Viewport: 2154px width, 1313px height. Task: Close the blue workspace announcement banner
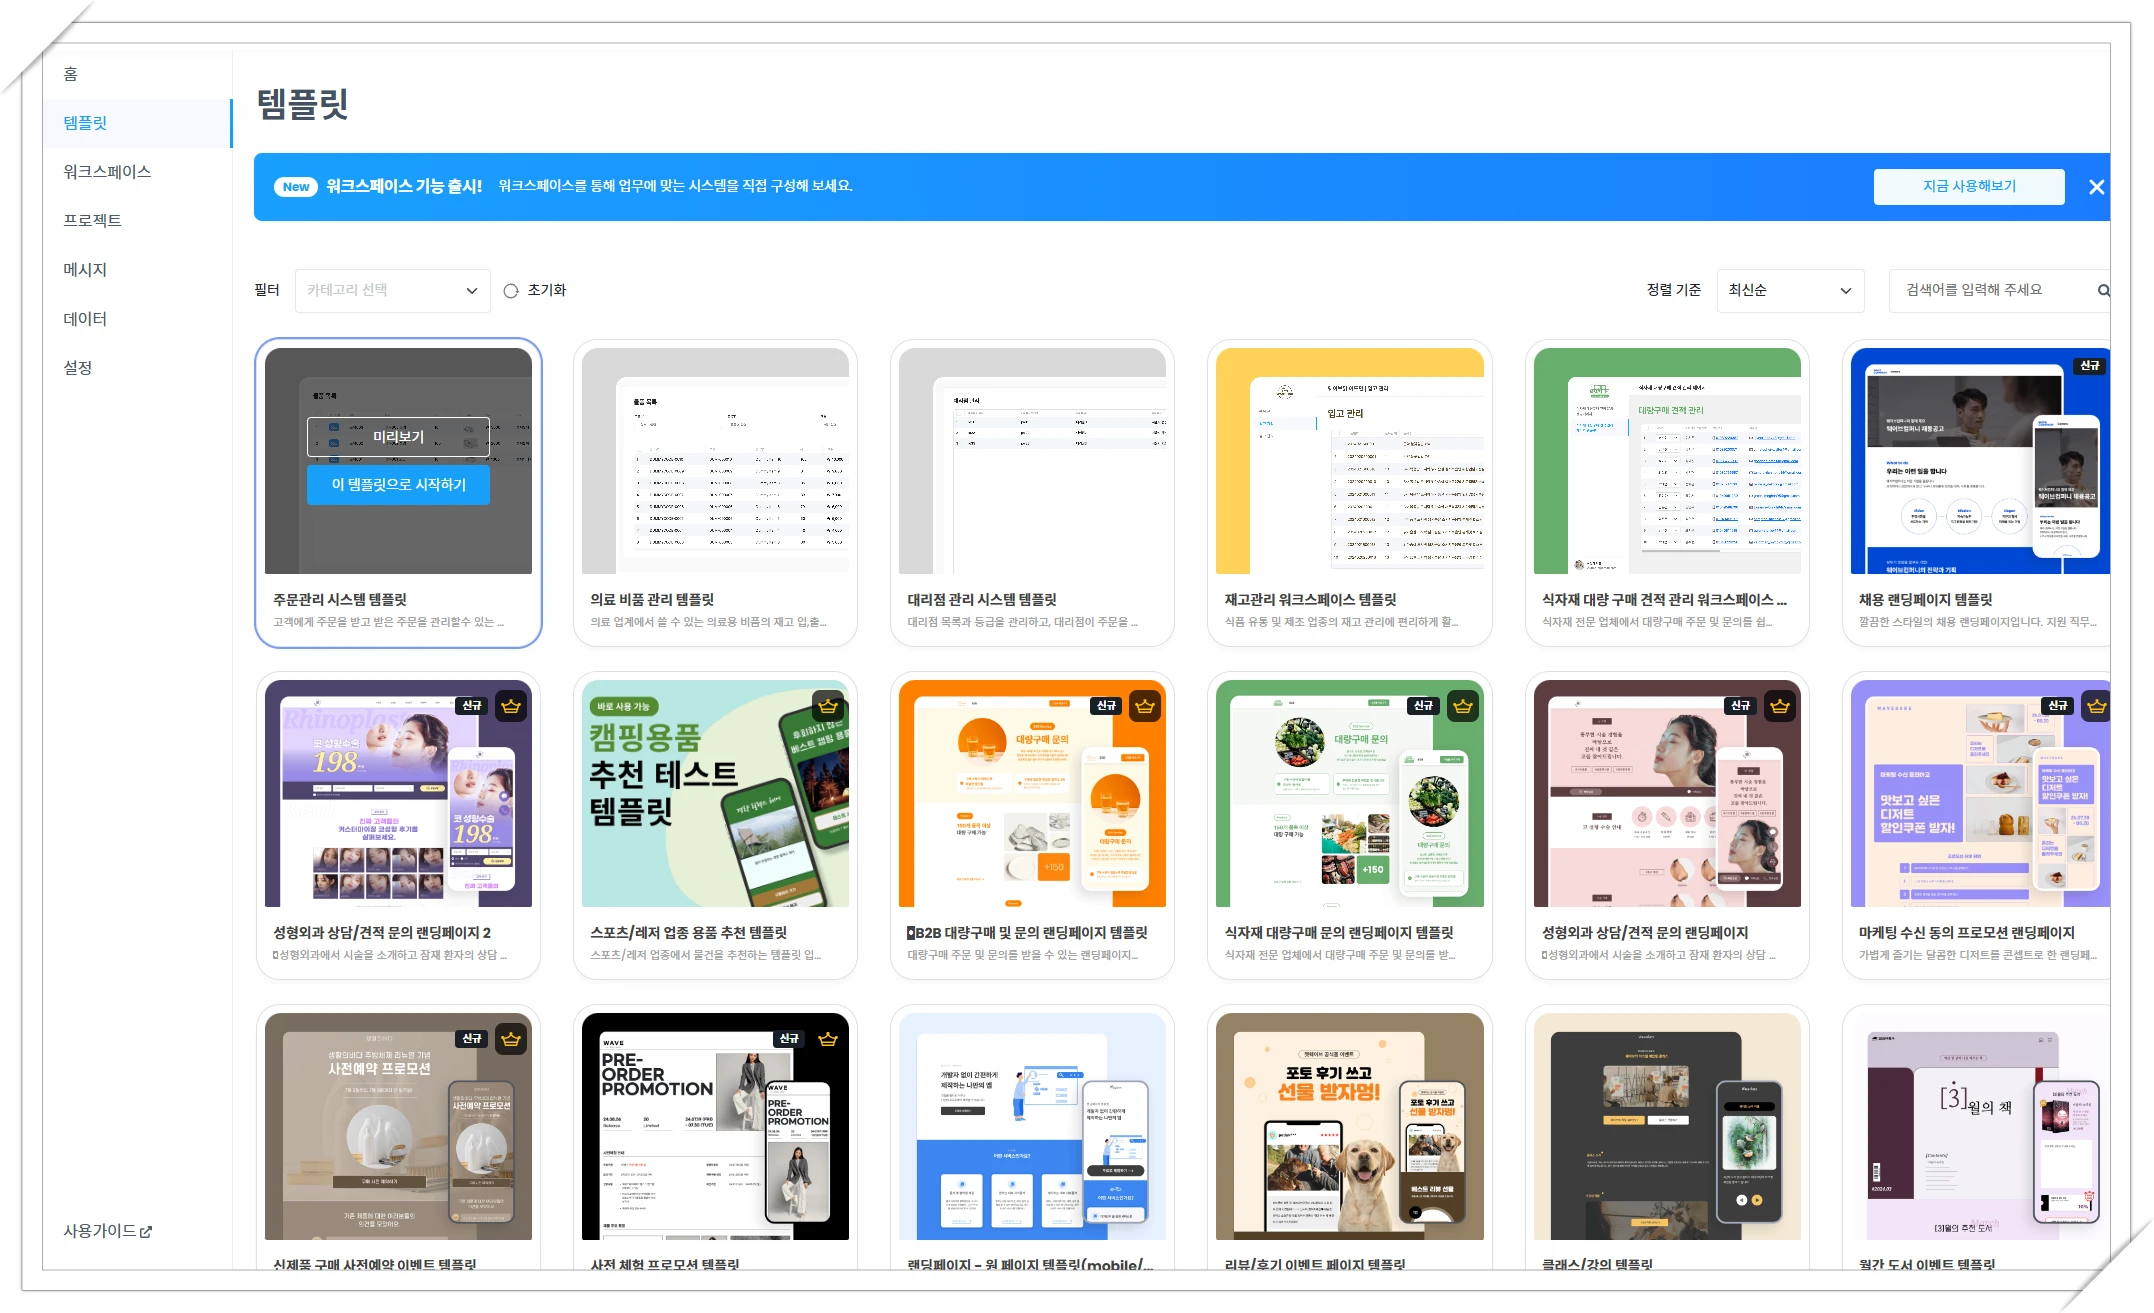click(x=2096, y=187)
